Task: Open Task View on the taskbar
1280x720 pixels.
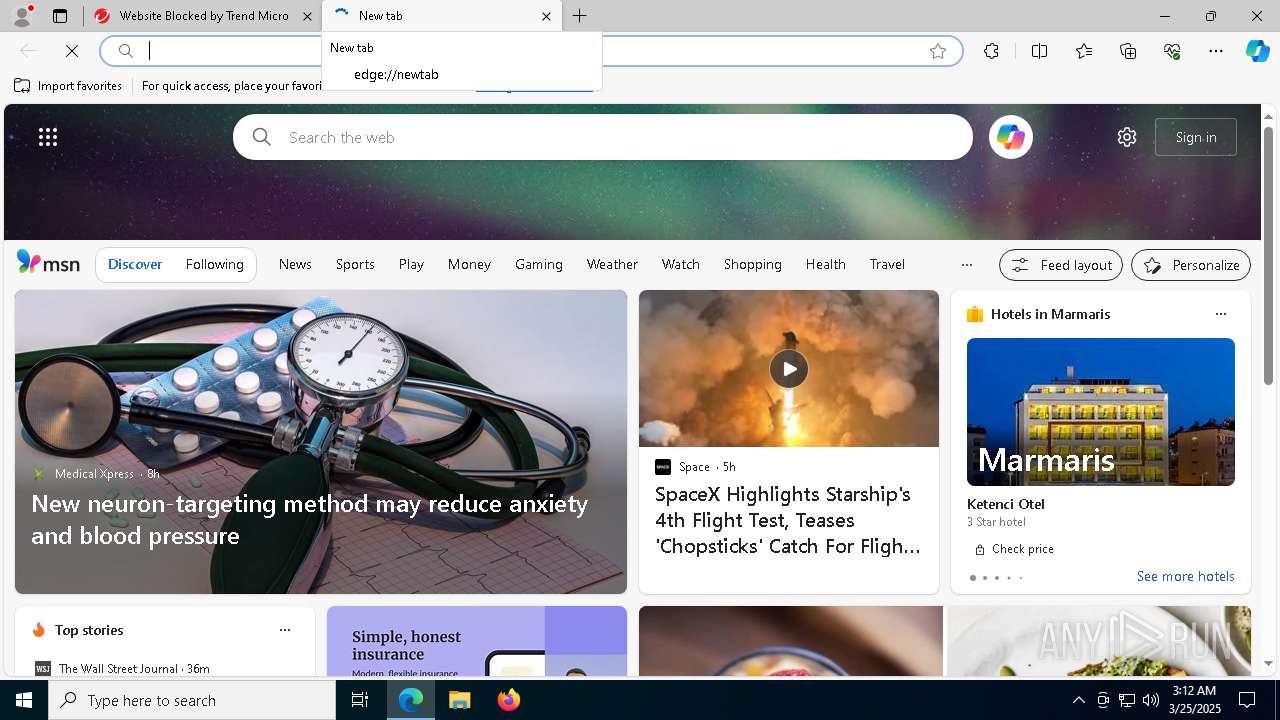Action: pos(360,700)
